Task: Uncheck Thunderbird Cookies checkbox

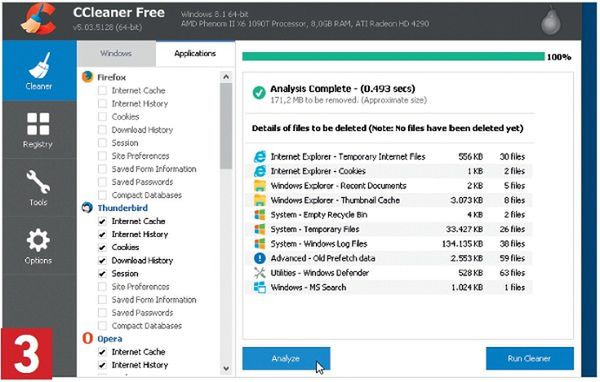Action: point(102,247)
